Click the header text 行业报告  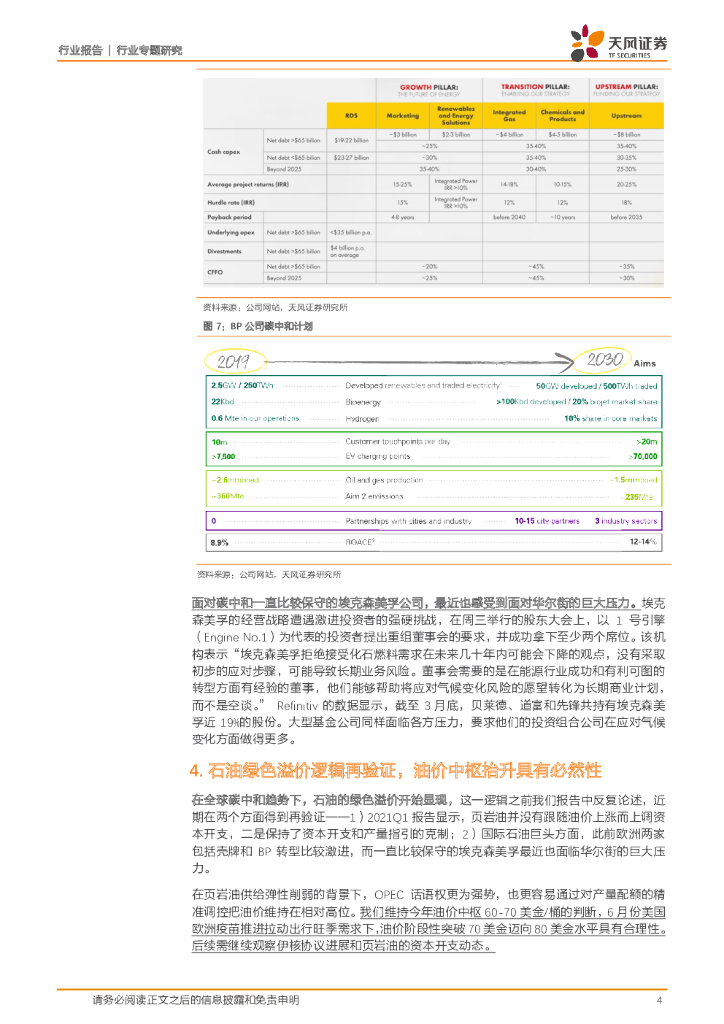[80, 50]
